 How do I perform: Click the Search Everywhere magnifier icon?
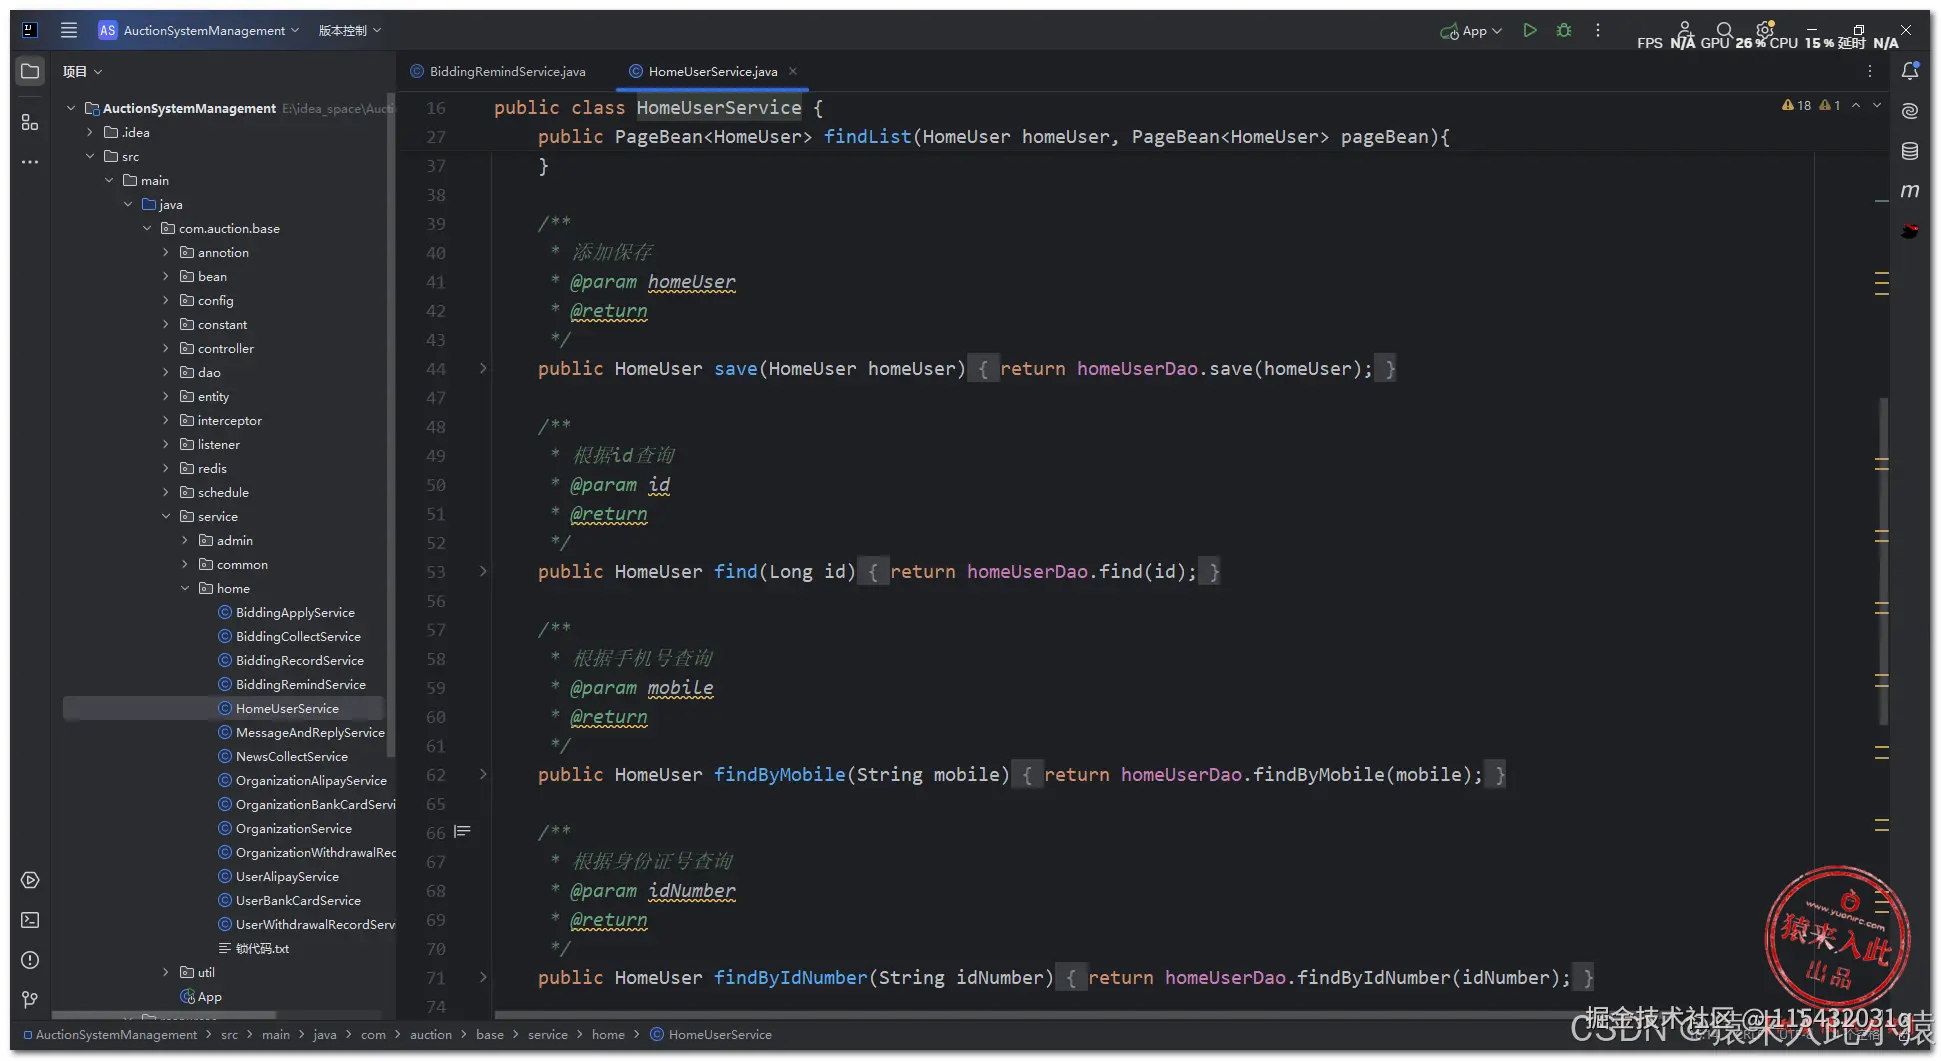click(1725, 30)
